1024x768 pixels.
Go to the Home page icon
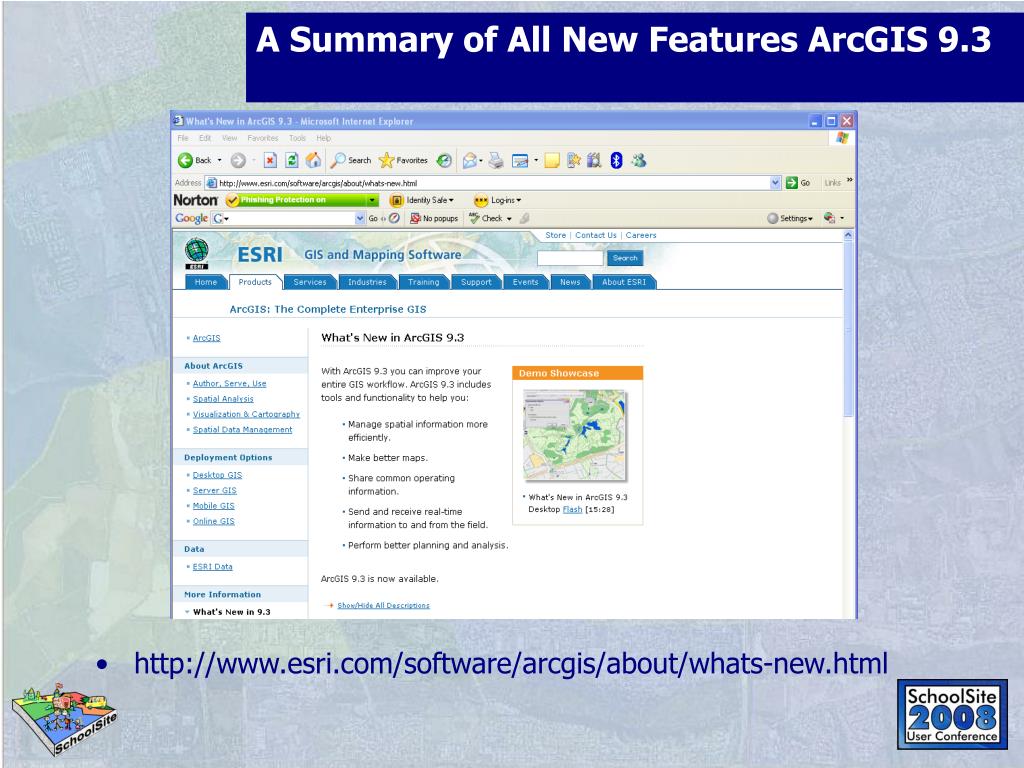coord(313,160)
